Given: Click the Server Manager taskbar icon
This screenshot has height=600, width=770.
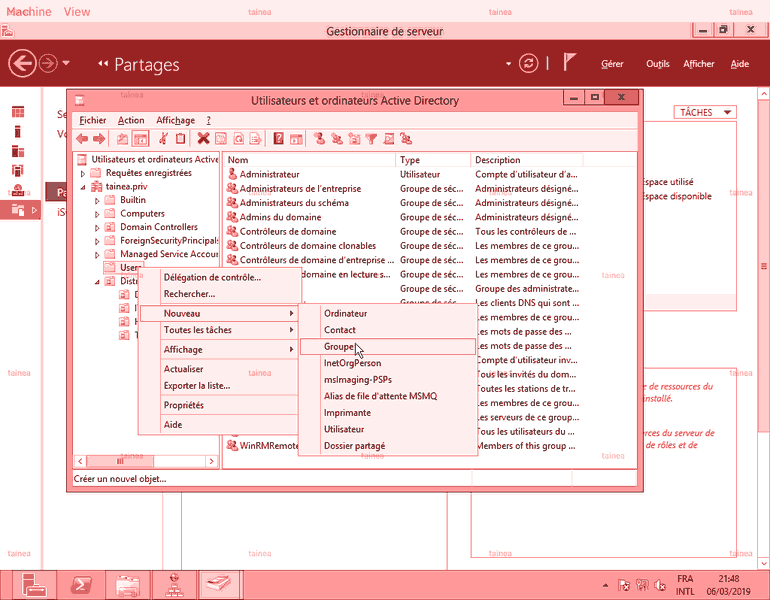Looking at the screenshot, I should click(34, 585).
